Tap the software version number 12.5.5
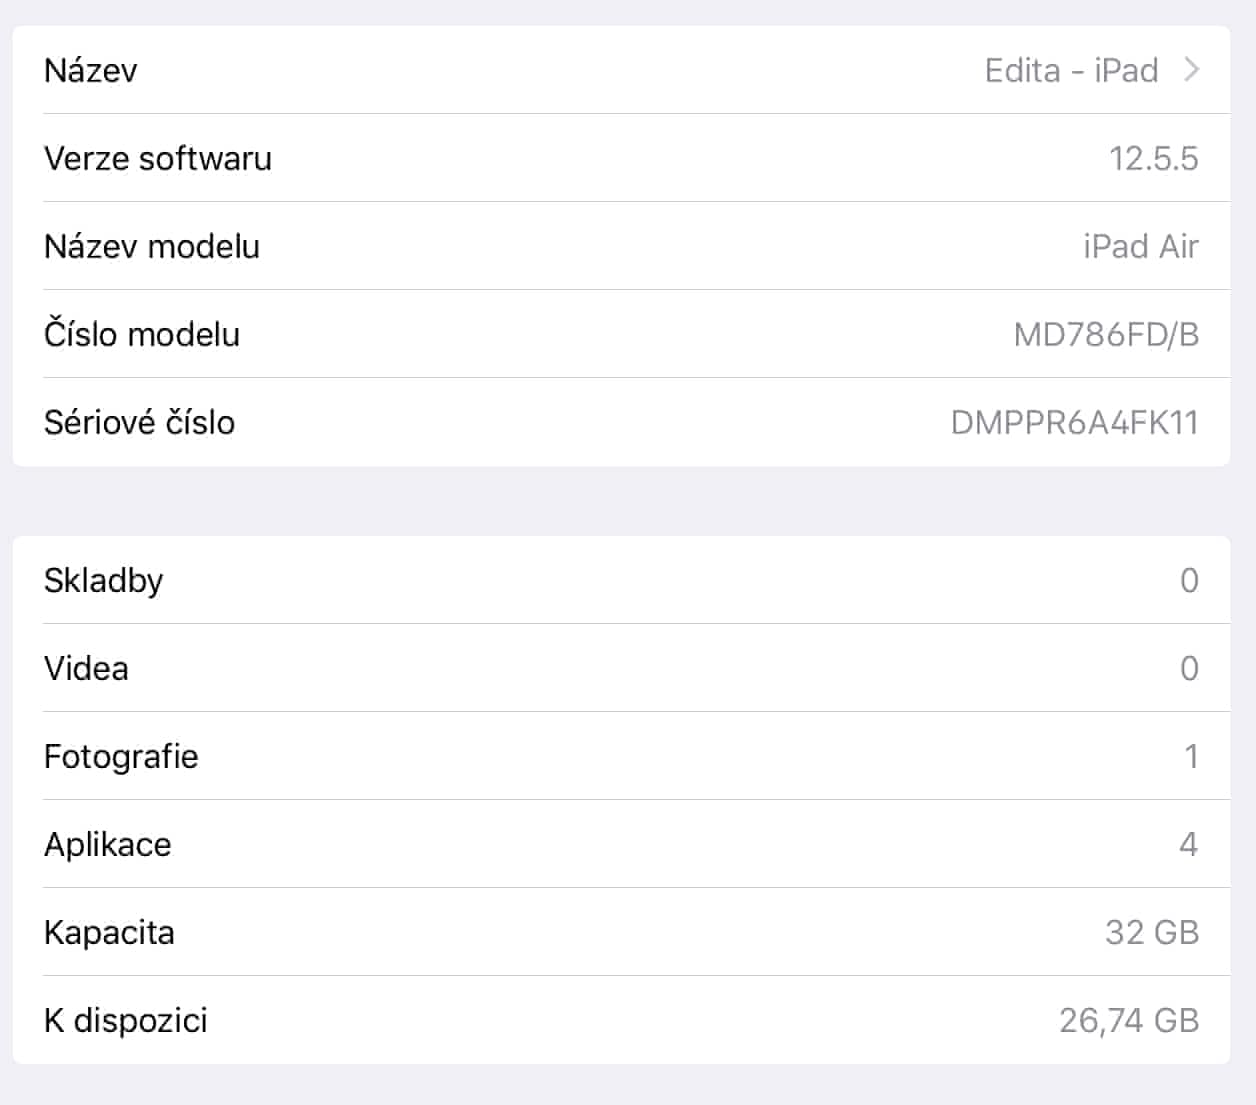Screen dimensions: 1256x1105 pyautogui.click(x=1153, y=158)
